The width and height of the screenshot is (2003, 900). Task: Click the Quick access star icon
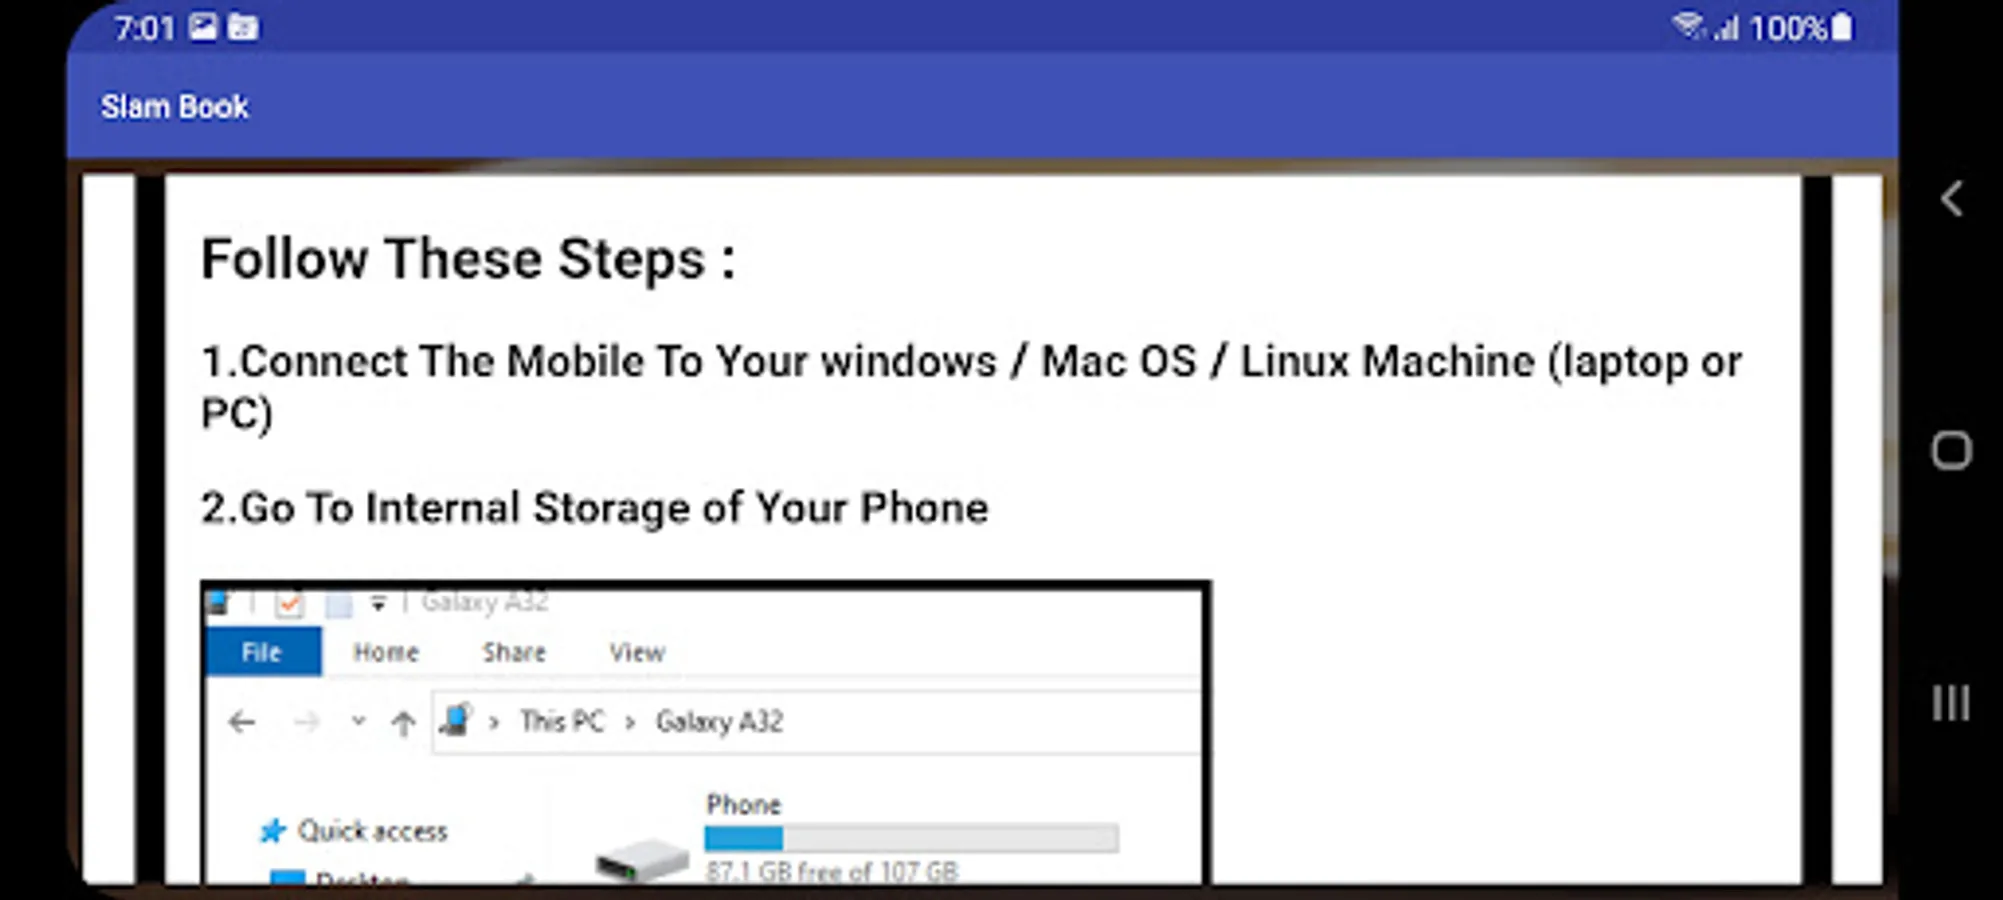[272, 831]
